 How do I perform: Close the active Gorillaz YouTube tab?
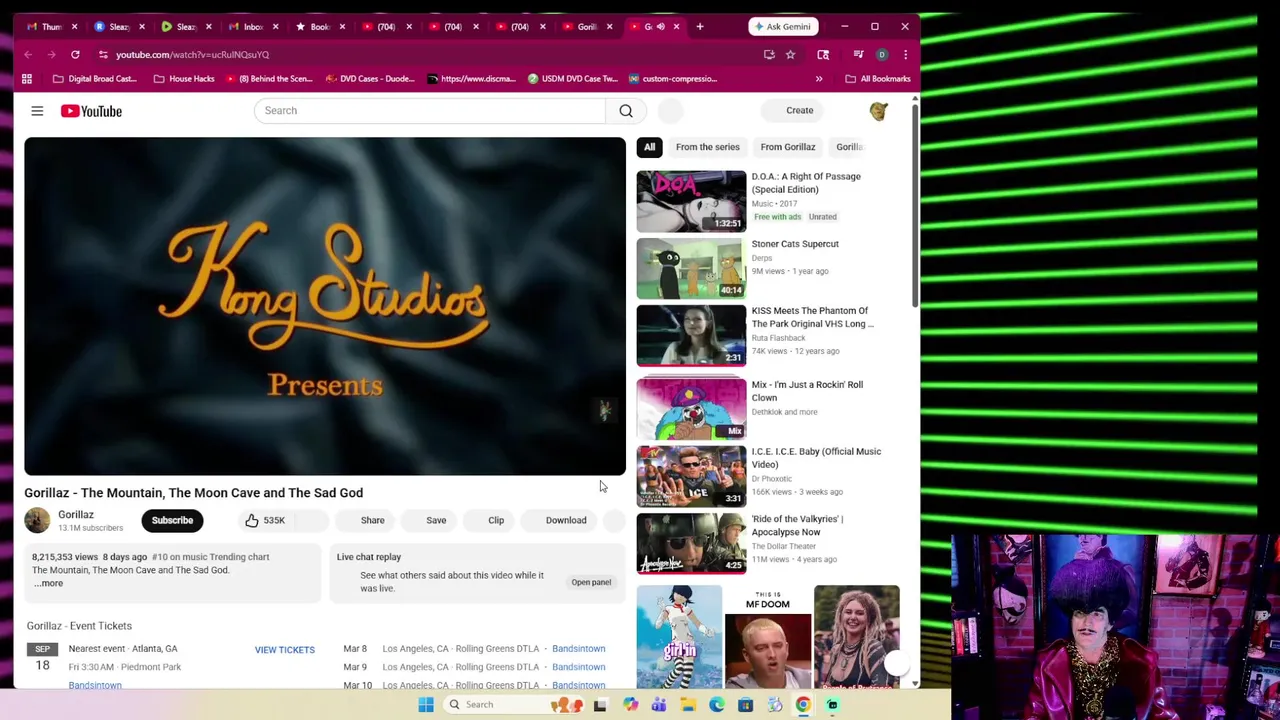[x=676, y=27]
